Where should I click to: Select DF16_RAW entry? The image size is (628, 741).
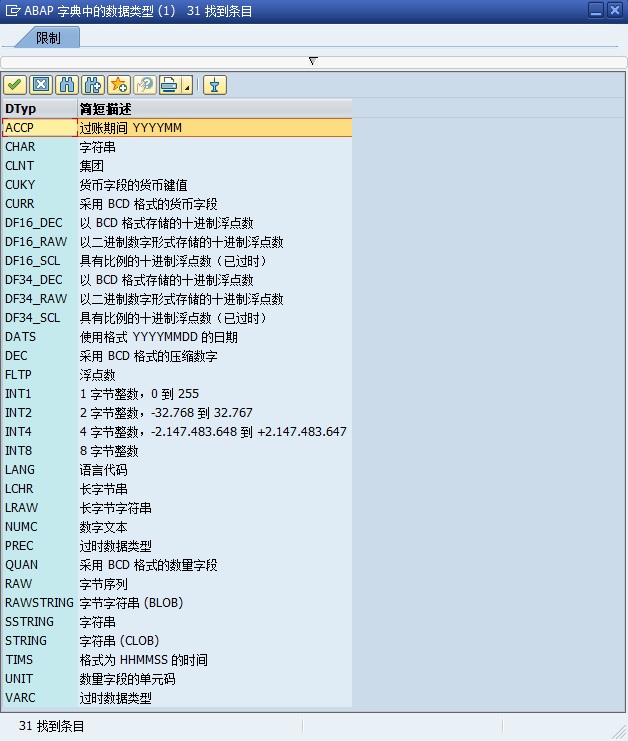pos(177,242)
